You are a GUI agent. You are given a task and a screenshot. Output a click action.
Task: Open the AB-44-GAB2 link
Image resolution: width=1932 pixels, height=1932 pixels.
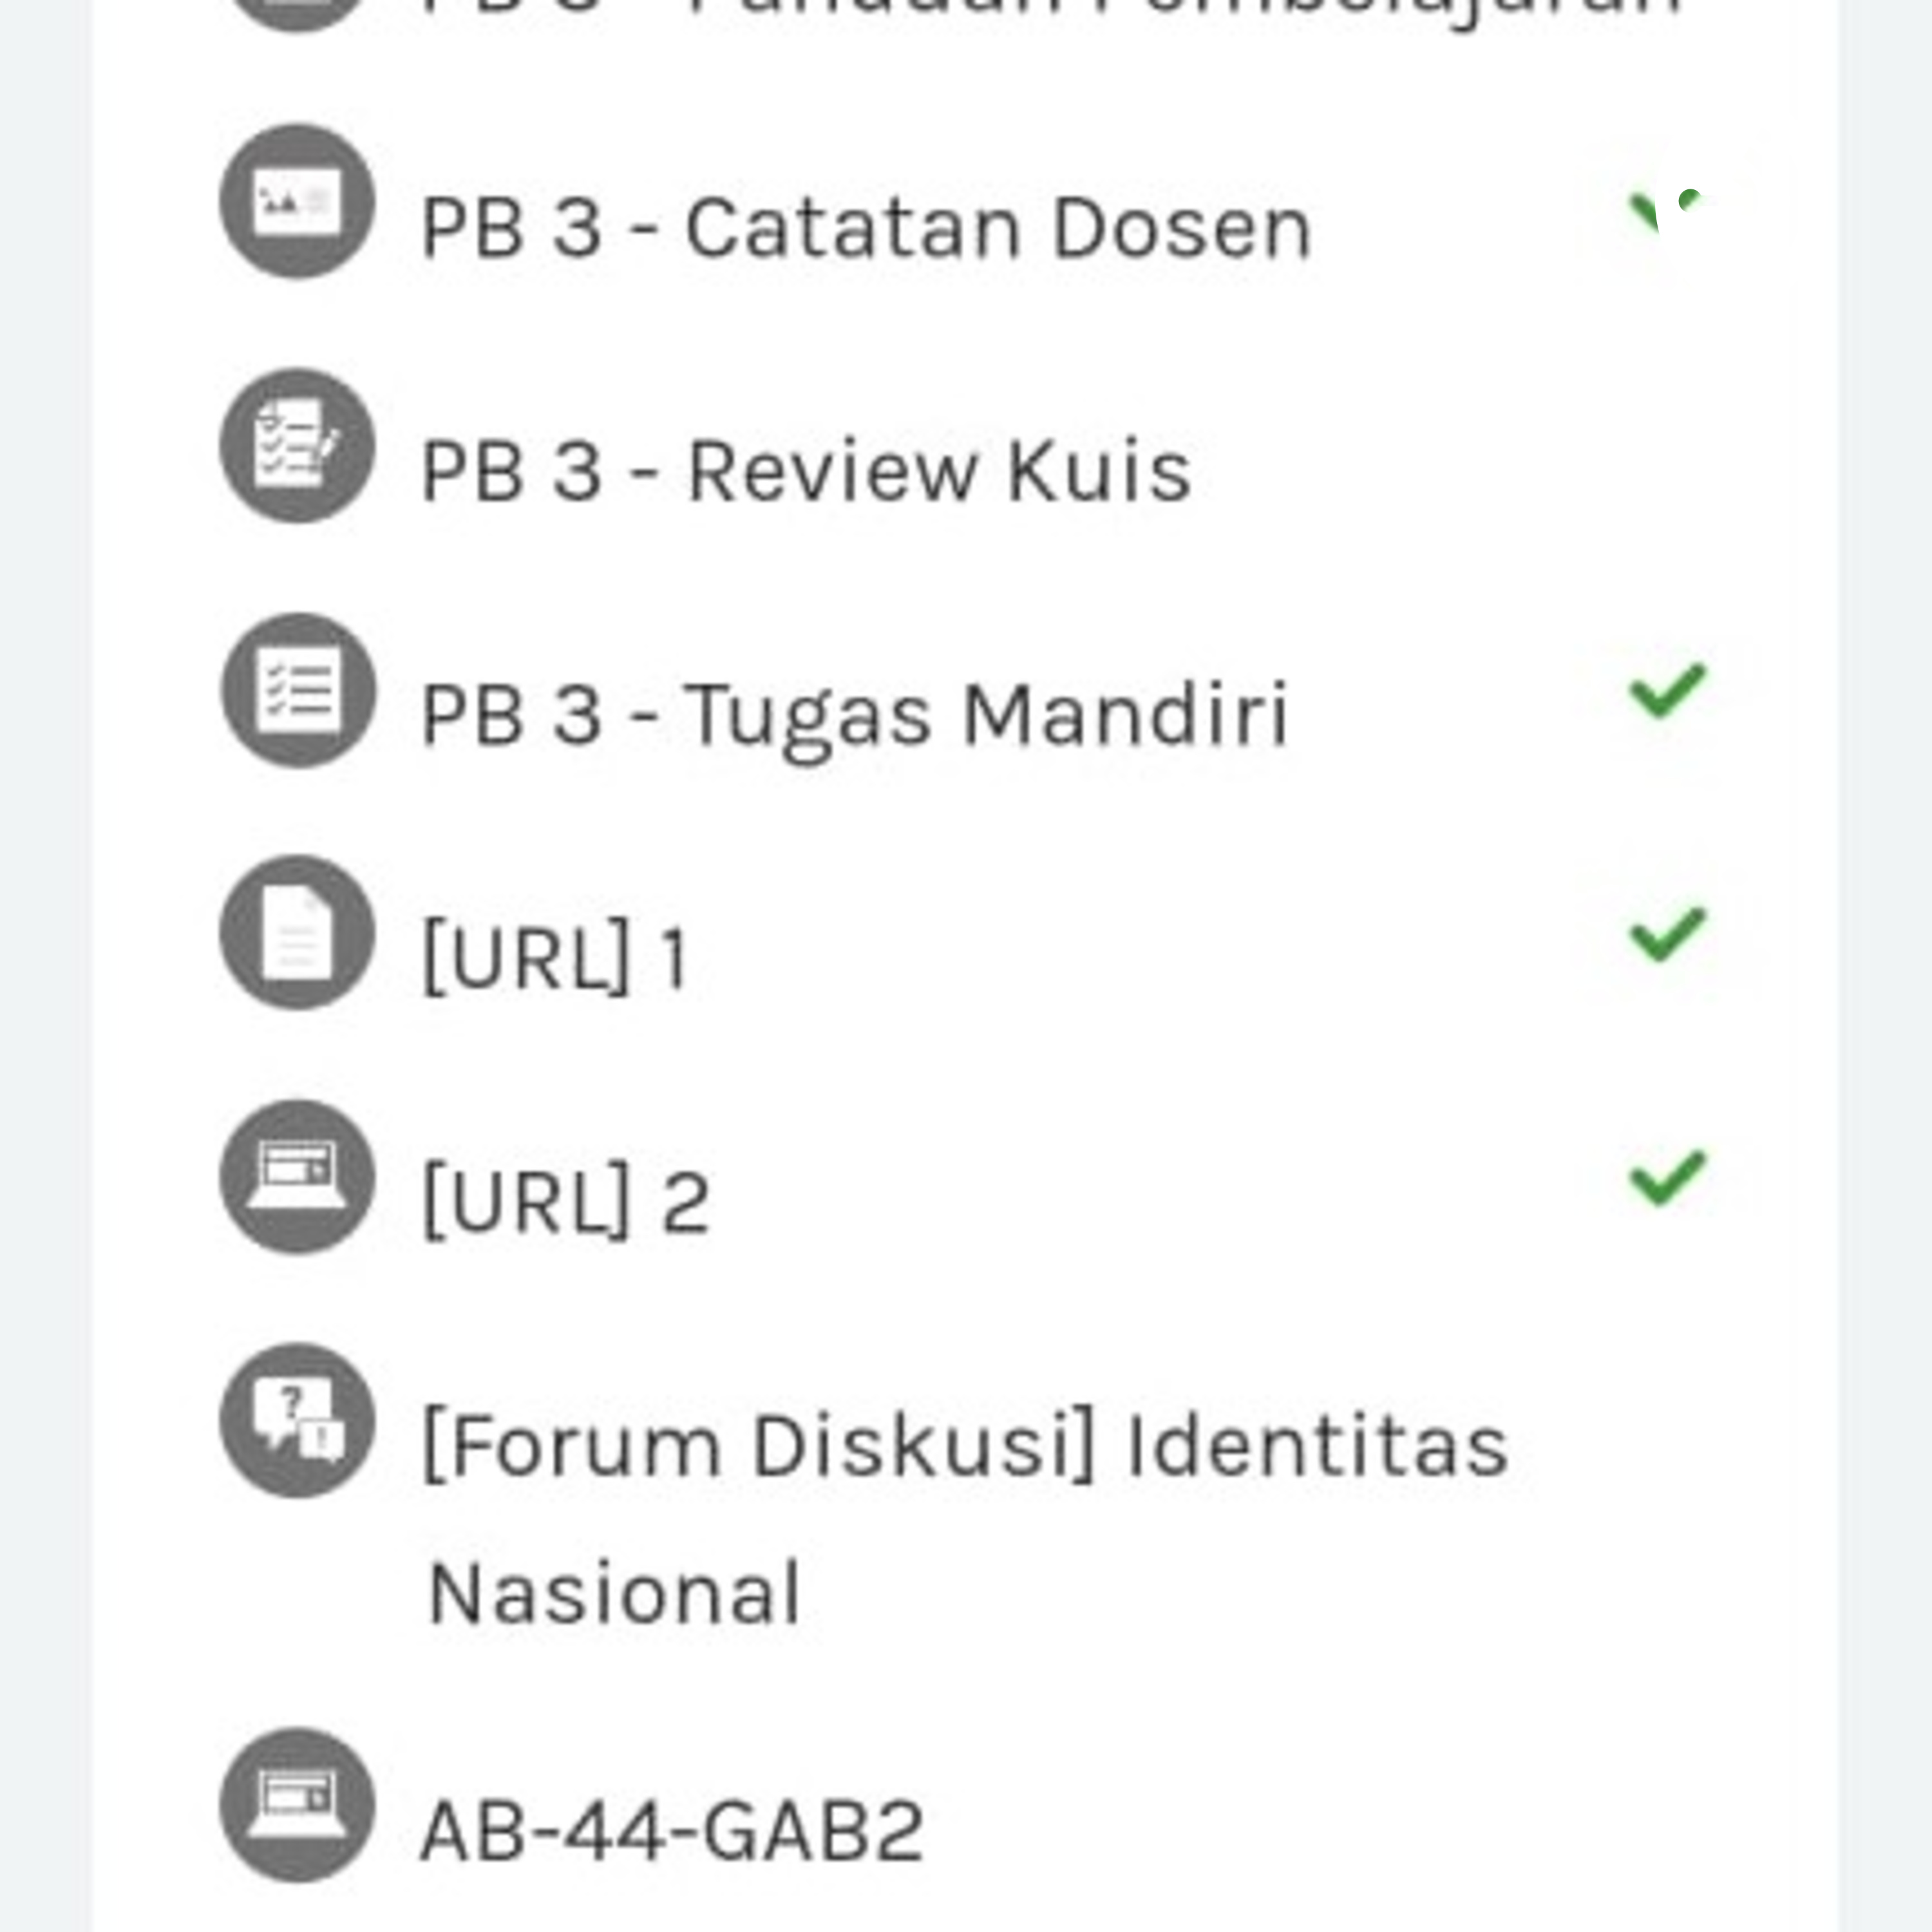coord(672,1831)
